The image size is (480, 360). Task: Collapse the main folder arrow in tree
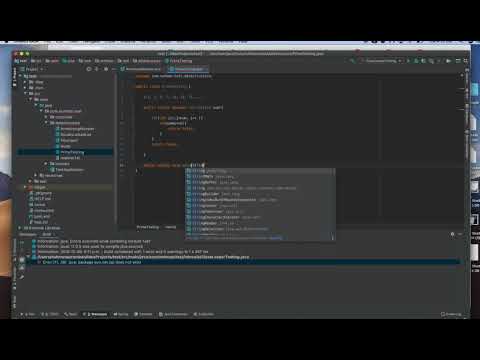coord(31,99)
